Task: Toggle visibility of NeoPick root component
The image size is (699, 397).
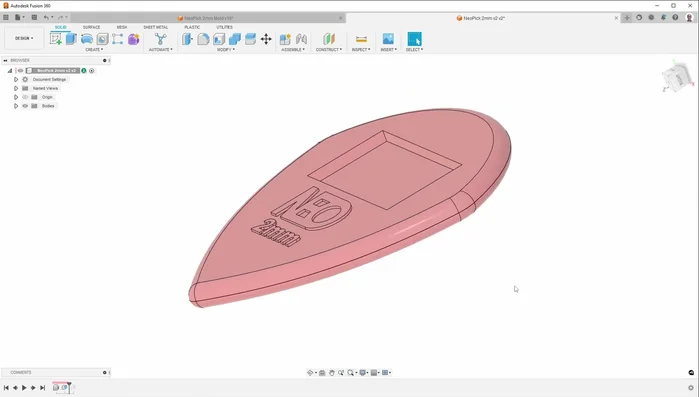Action: (x=21, y=70)
